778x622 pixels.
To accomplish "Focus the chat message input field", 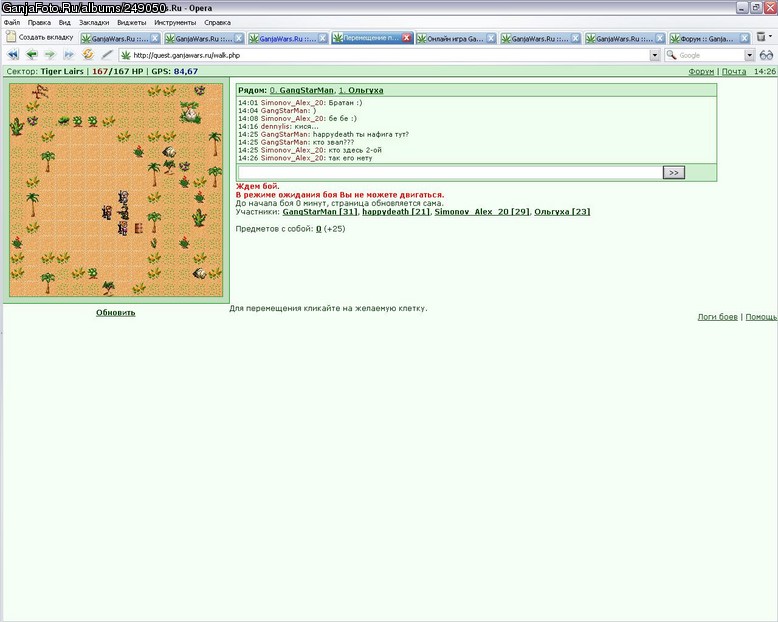I will (450, 173).
